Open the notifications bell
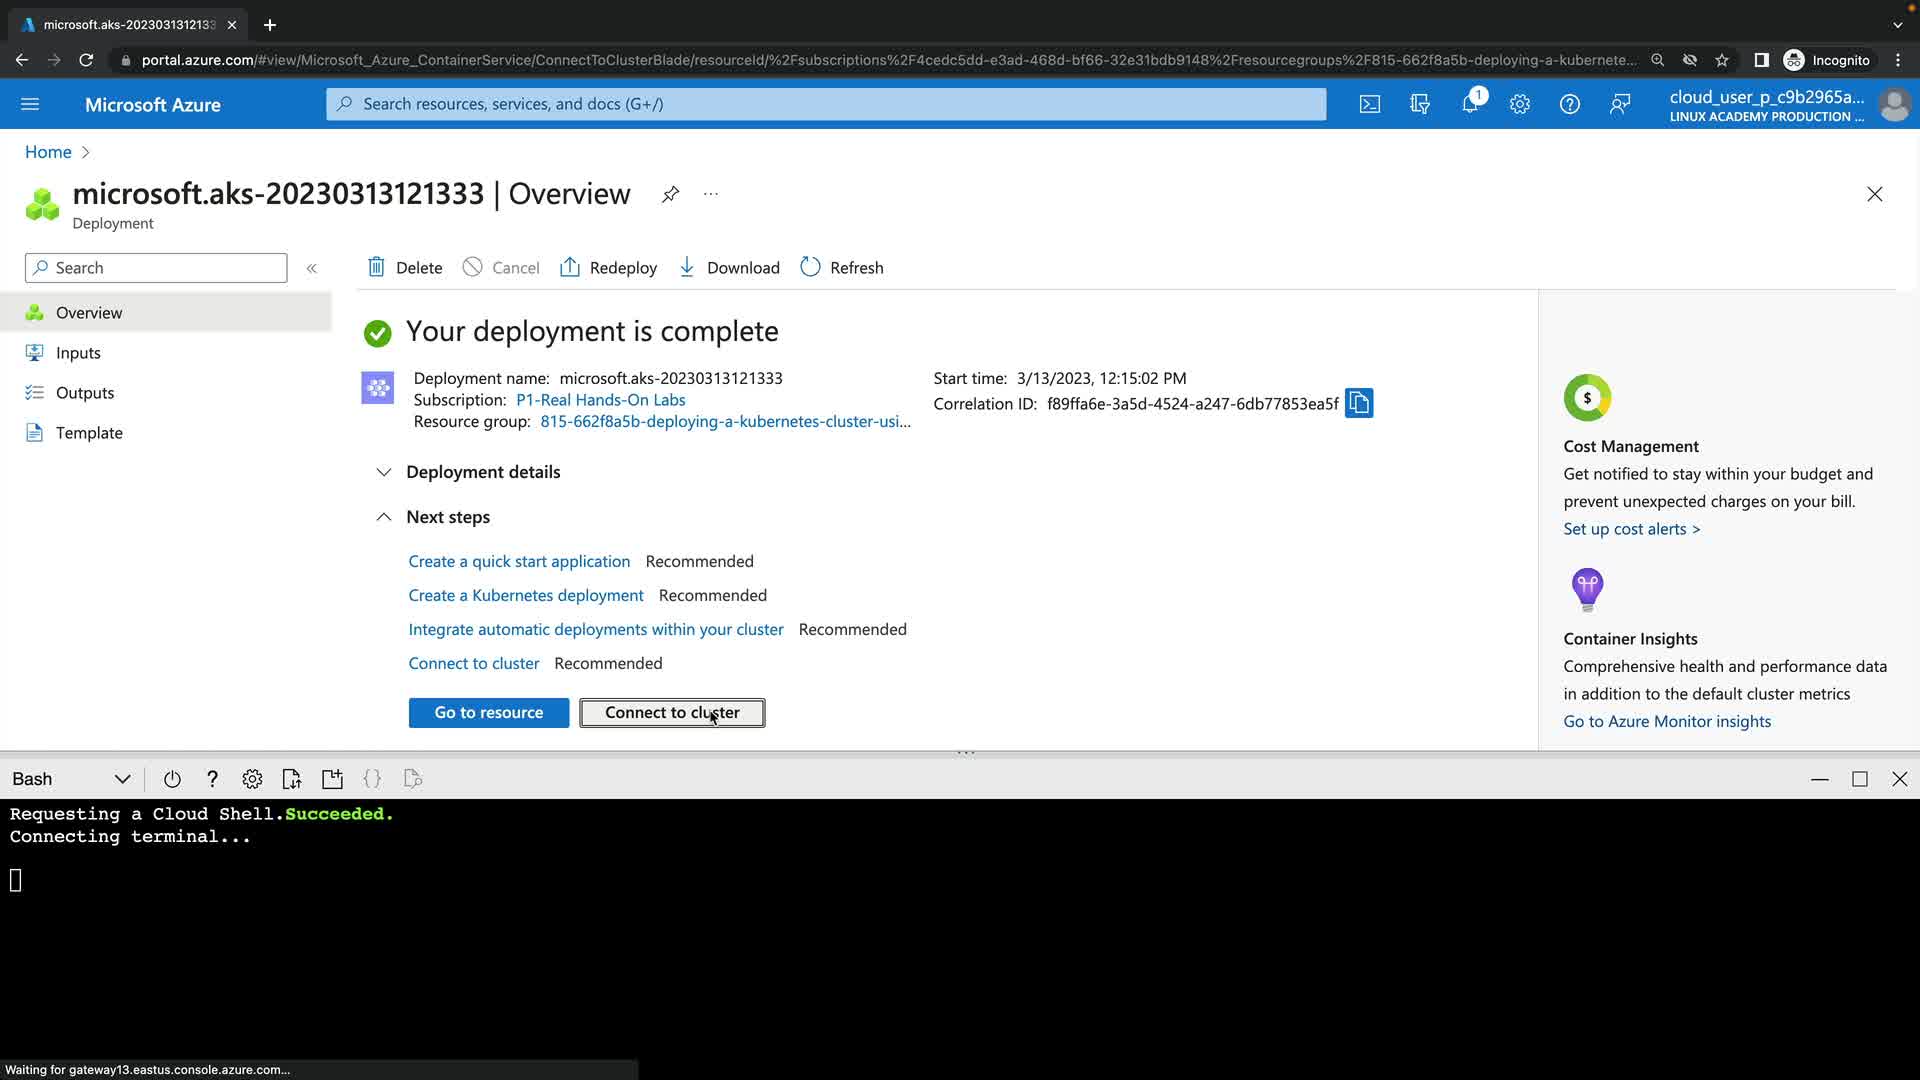 pyautogui.click(x=1470, y=104)
